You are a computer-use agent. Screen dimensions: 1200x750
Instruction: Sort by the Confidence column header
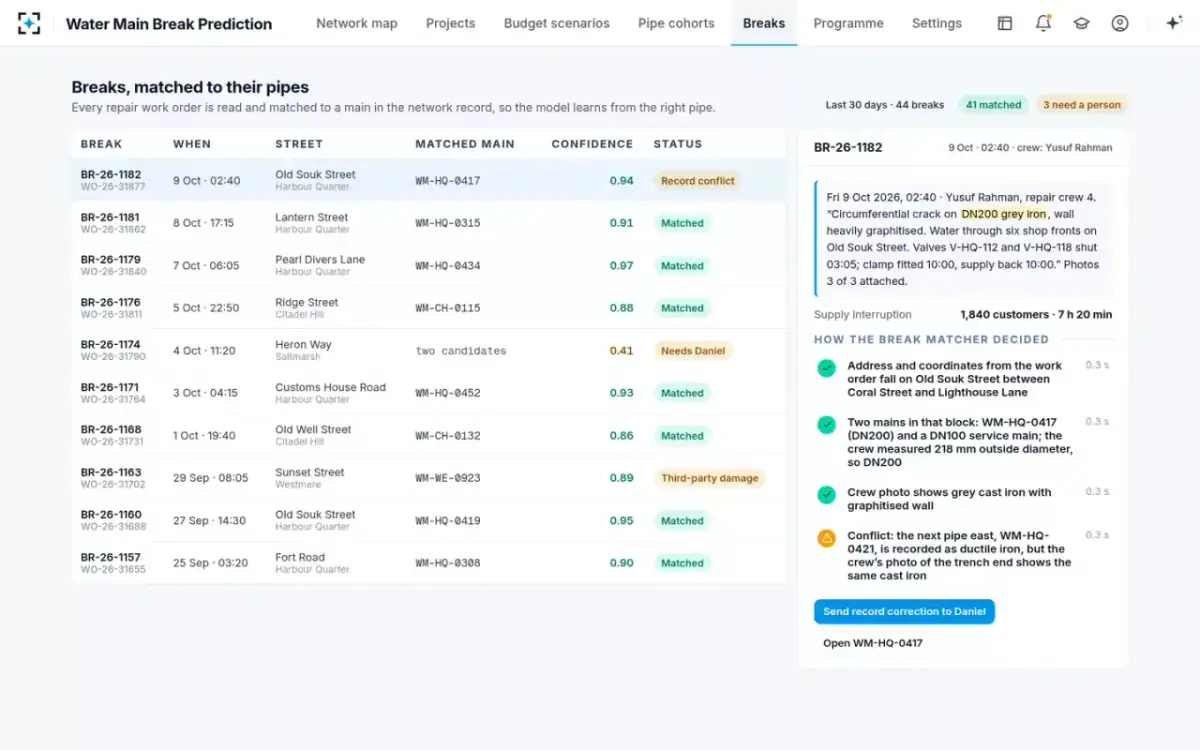[592, 144]
